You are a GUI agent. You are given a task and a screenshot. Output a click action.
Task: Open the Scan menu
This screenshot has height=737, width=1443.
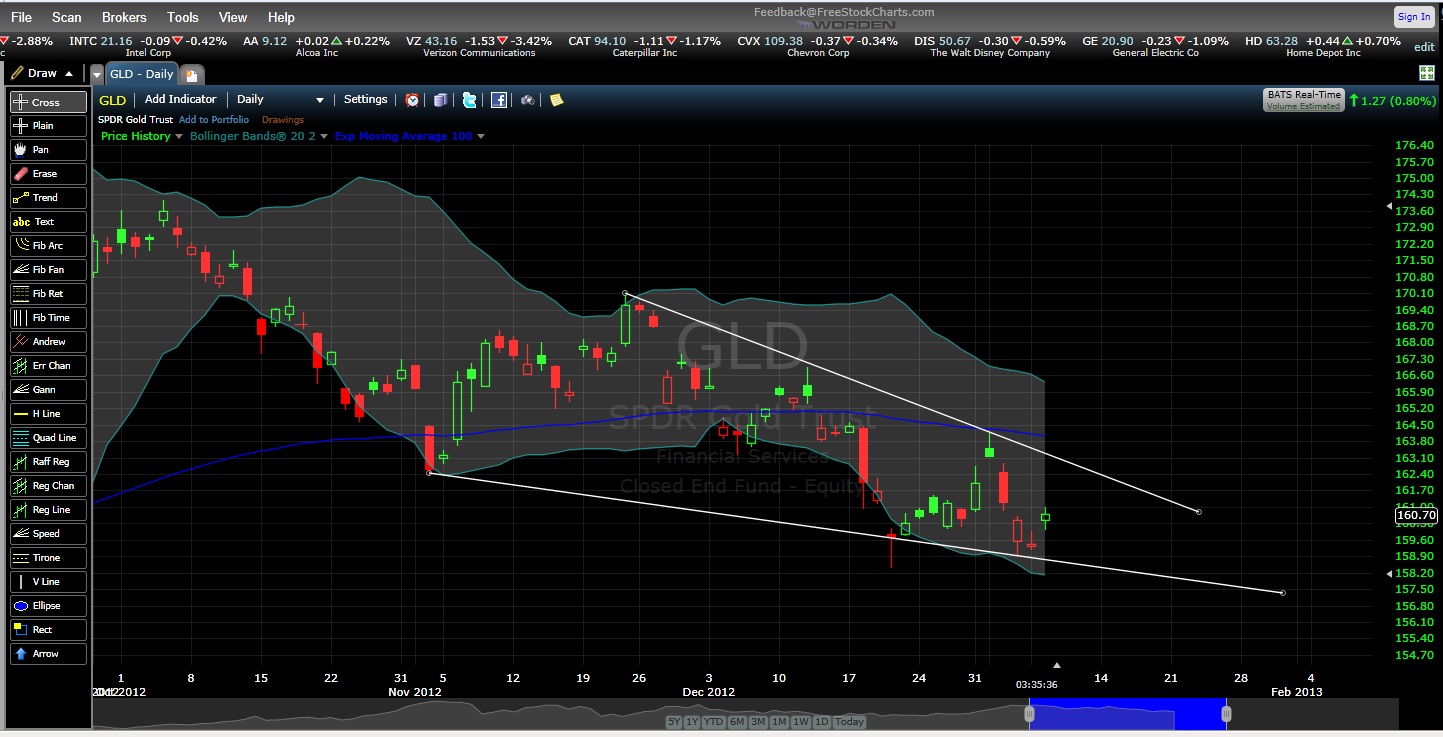(67, 17)
